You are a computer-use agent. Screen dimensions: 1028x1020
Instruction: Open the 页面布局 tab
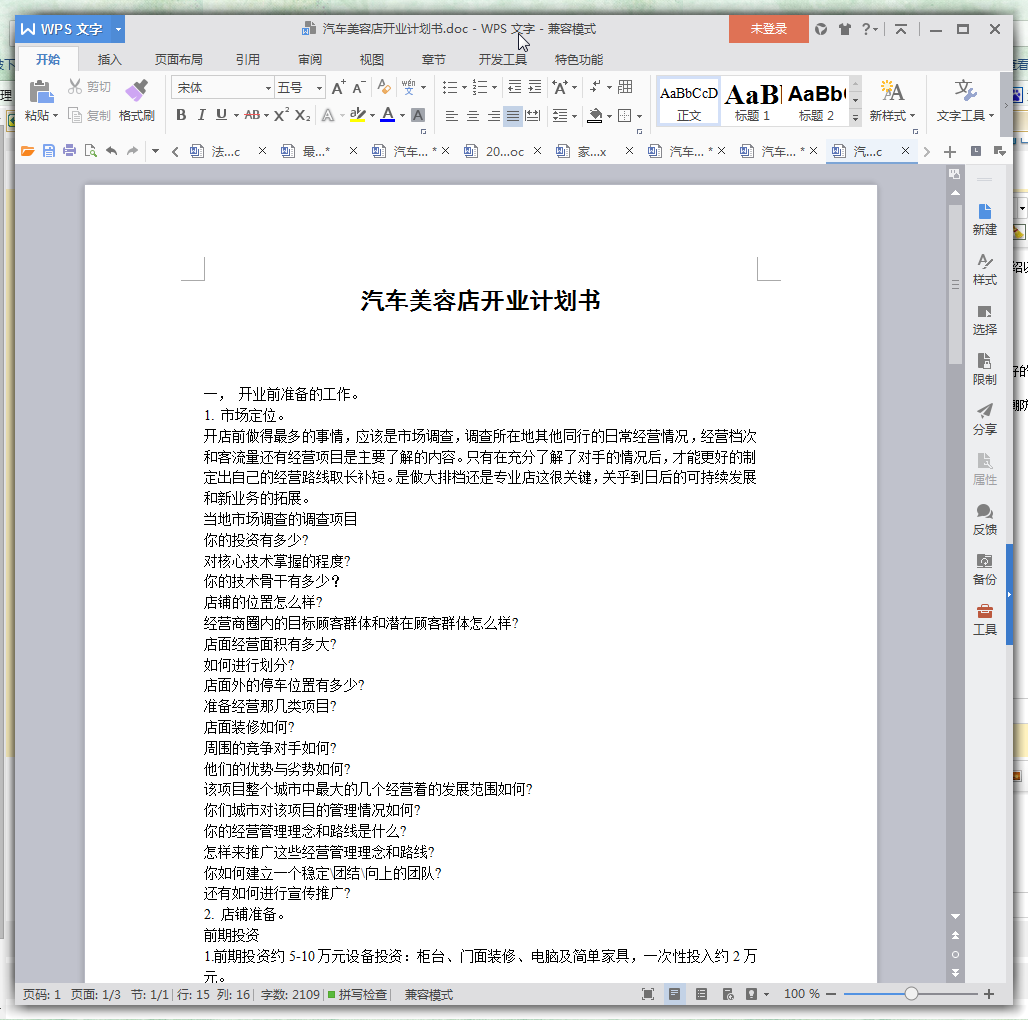[178, 60]
